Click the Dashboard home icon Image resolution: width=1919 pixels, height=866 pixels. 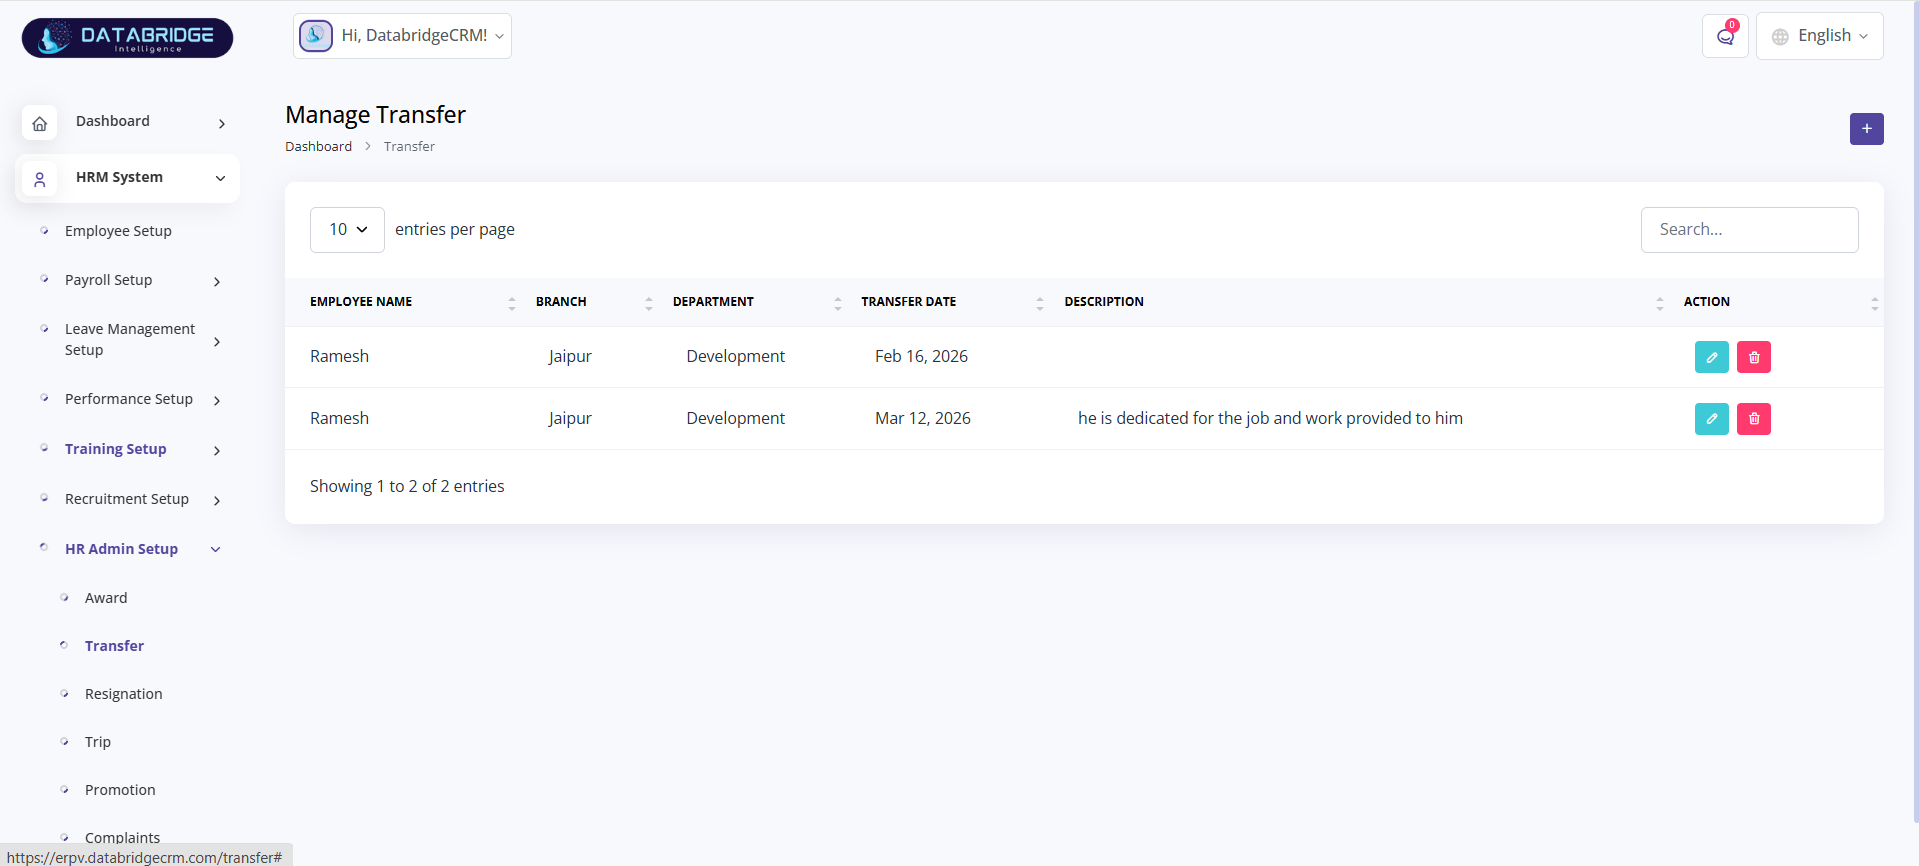click(39, 123)
